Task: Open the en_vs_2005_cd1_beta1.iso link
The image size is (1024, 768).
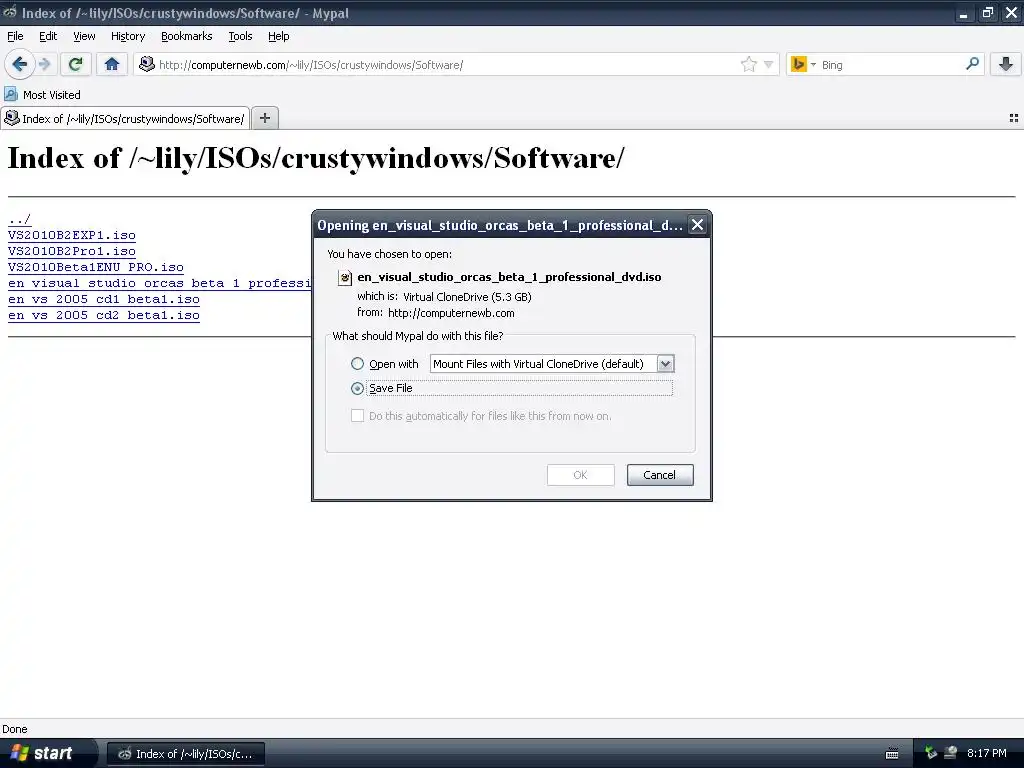Action: pyautogui.click(x=104, y=299)
